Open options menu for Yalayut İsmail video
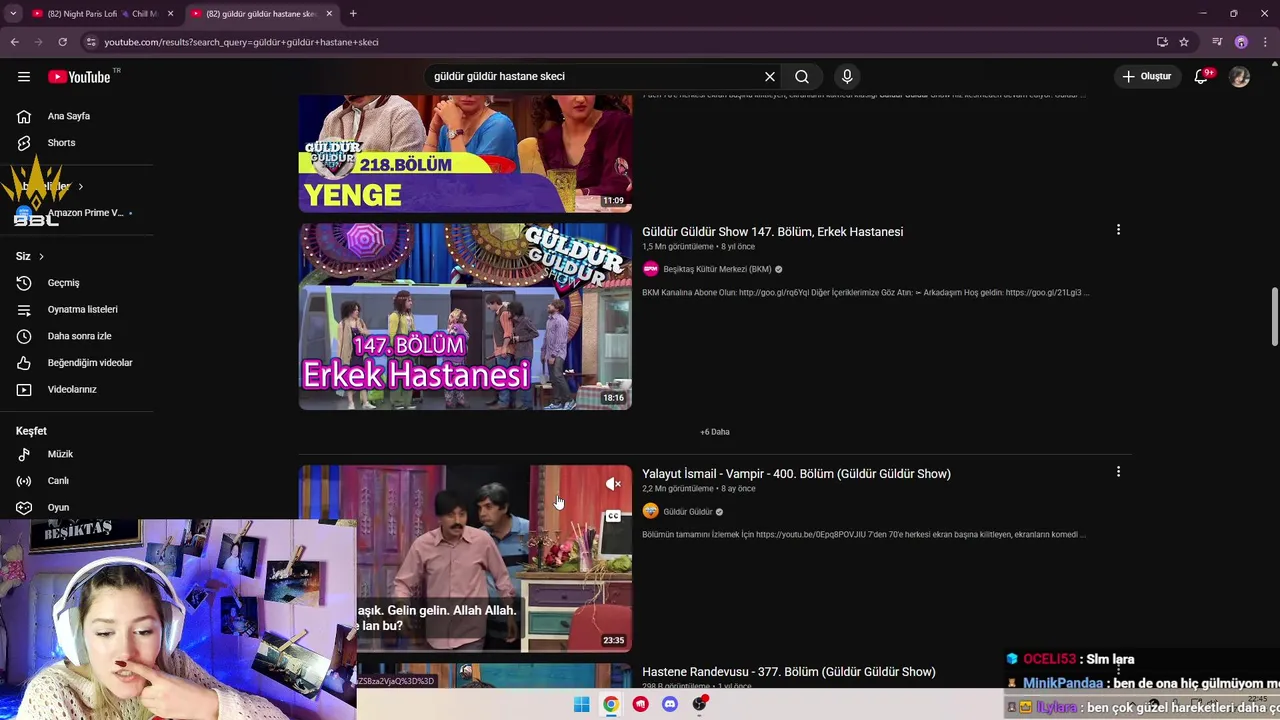The height and width of the screenshot is (720, 1280). (x=1118, y=472)
